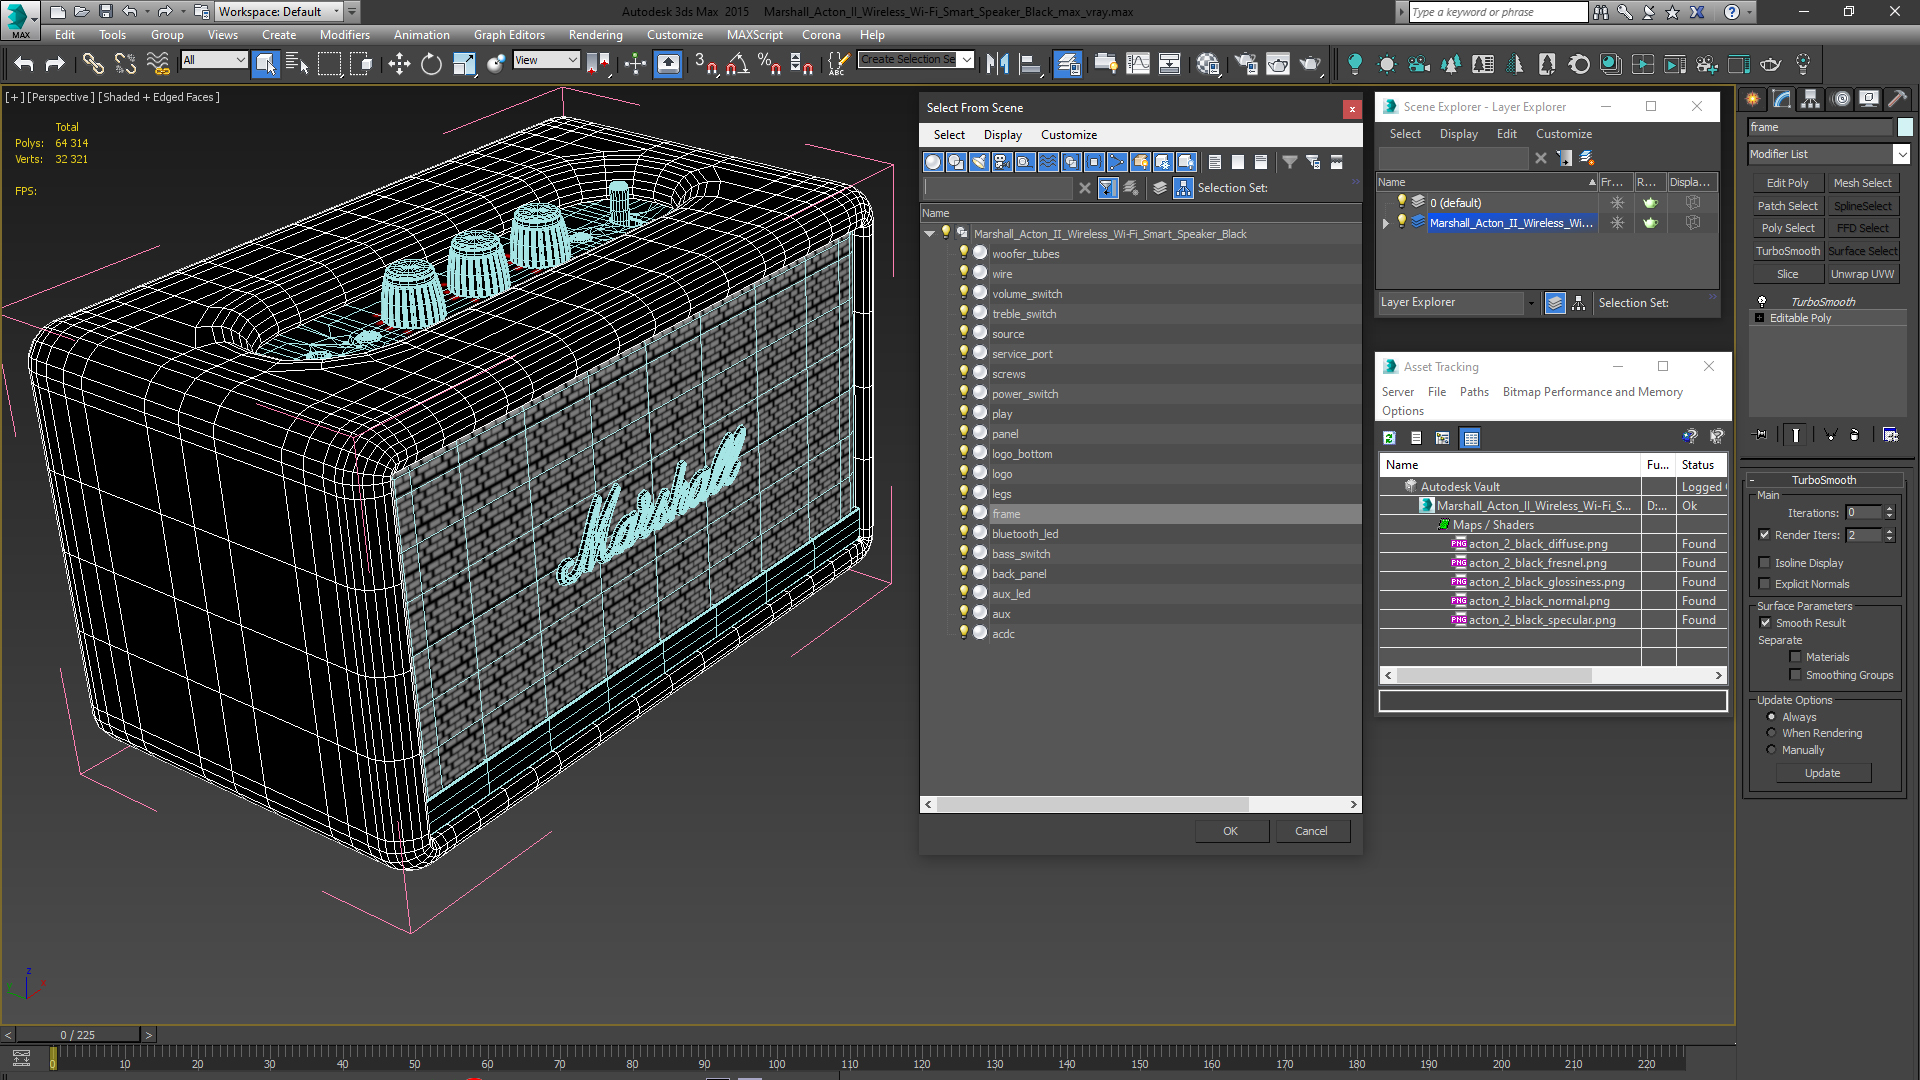Open Select by Name tool
Viewport: 1920px width, 1080px height.
(x=297, y=64)
